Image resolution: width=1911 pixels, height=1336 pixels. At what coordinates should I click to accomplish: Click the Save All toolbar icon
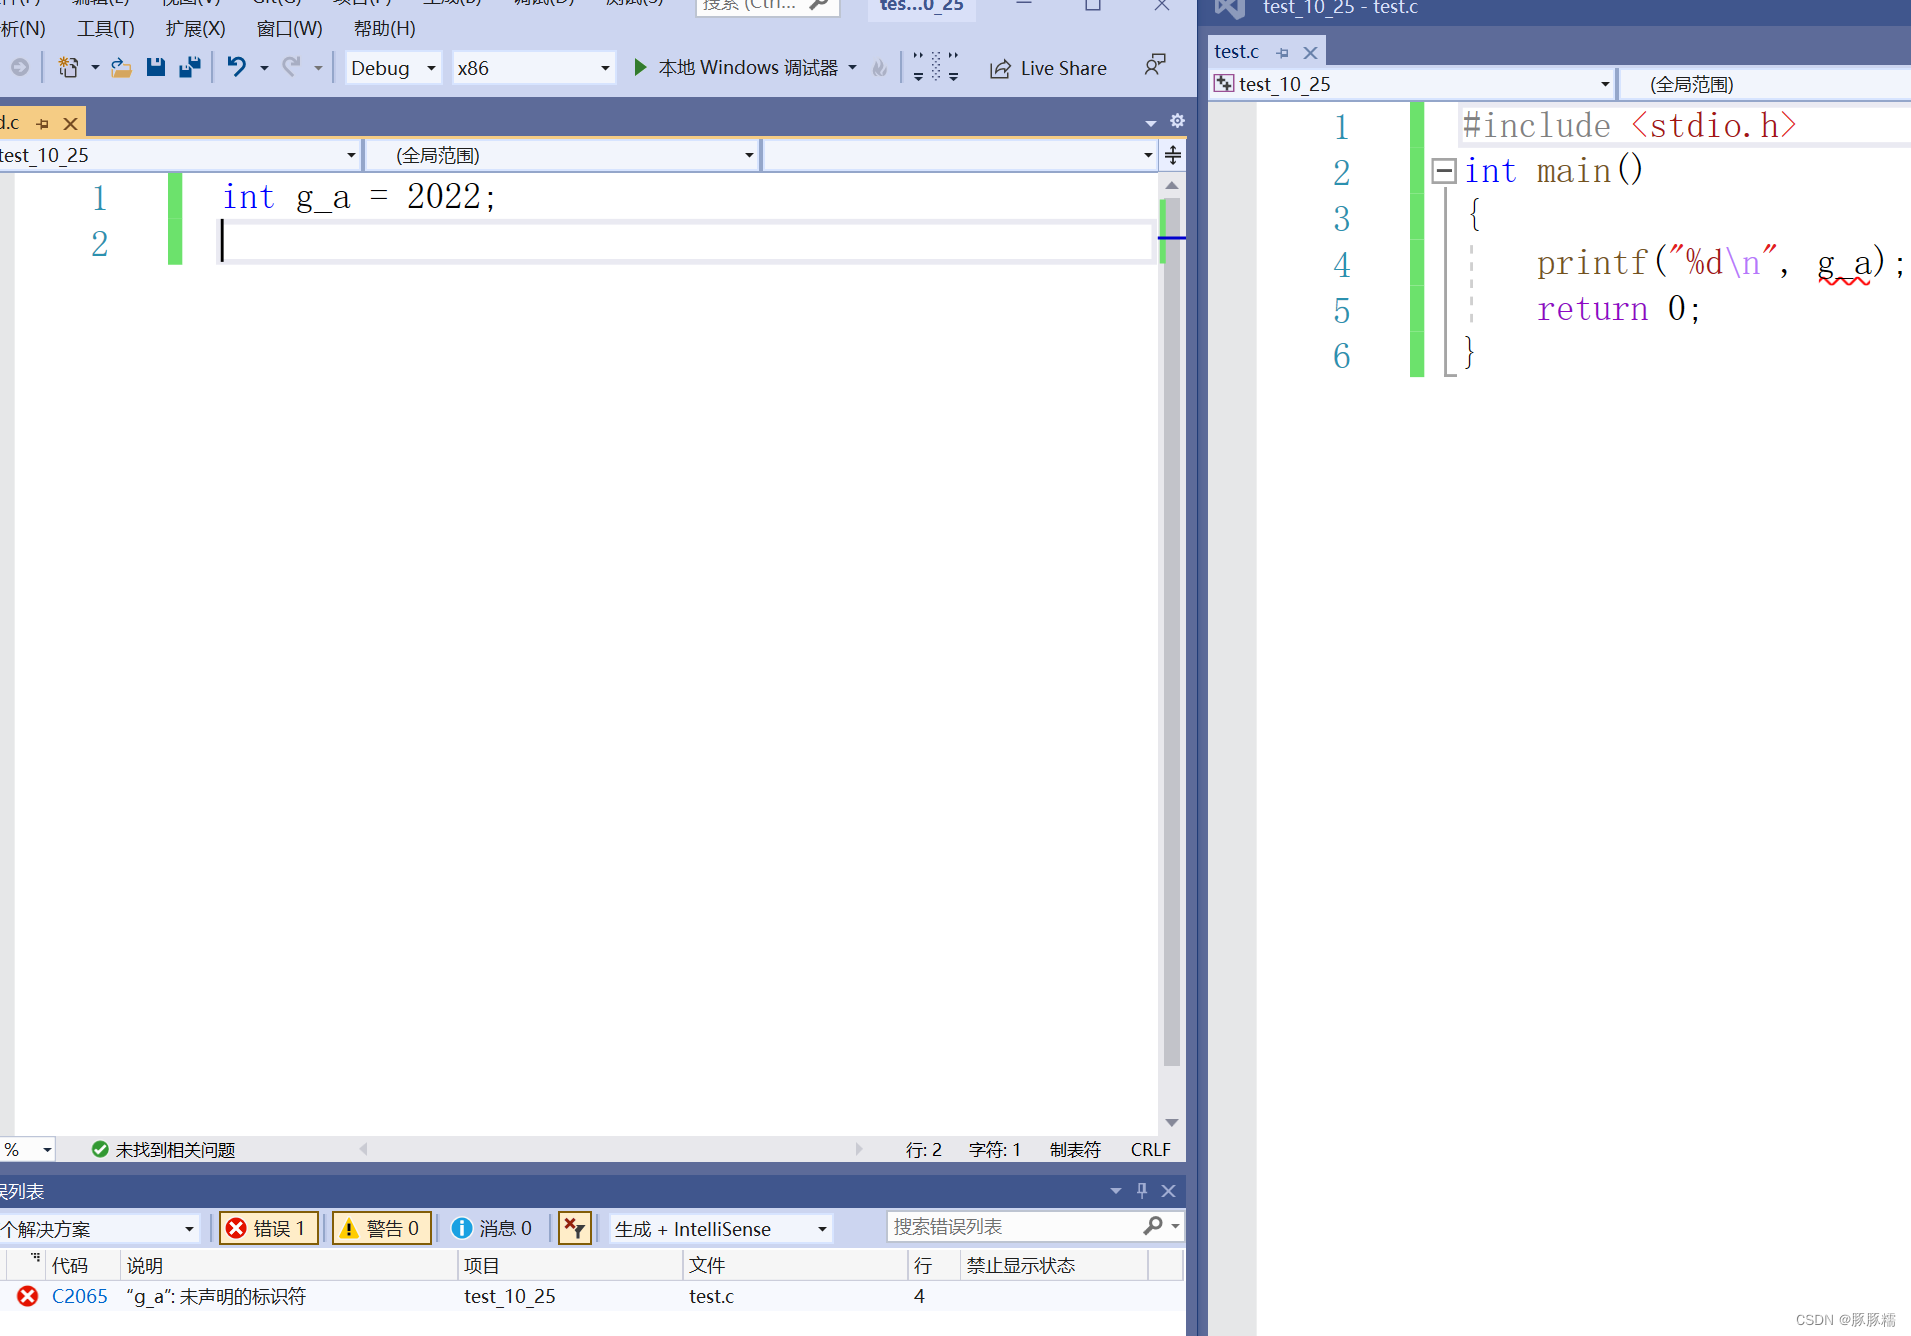point(189,68)
